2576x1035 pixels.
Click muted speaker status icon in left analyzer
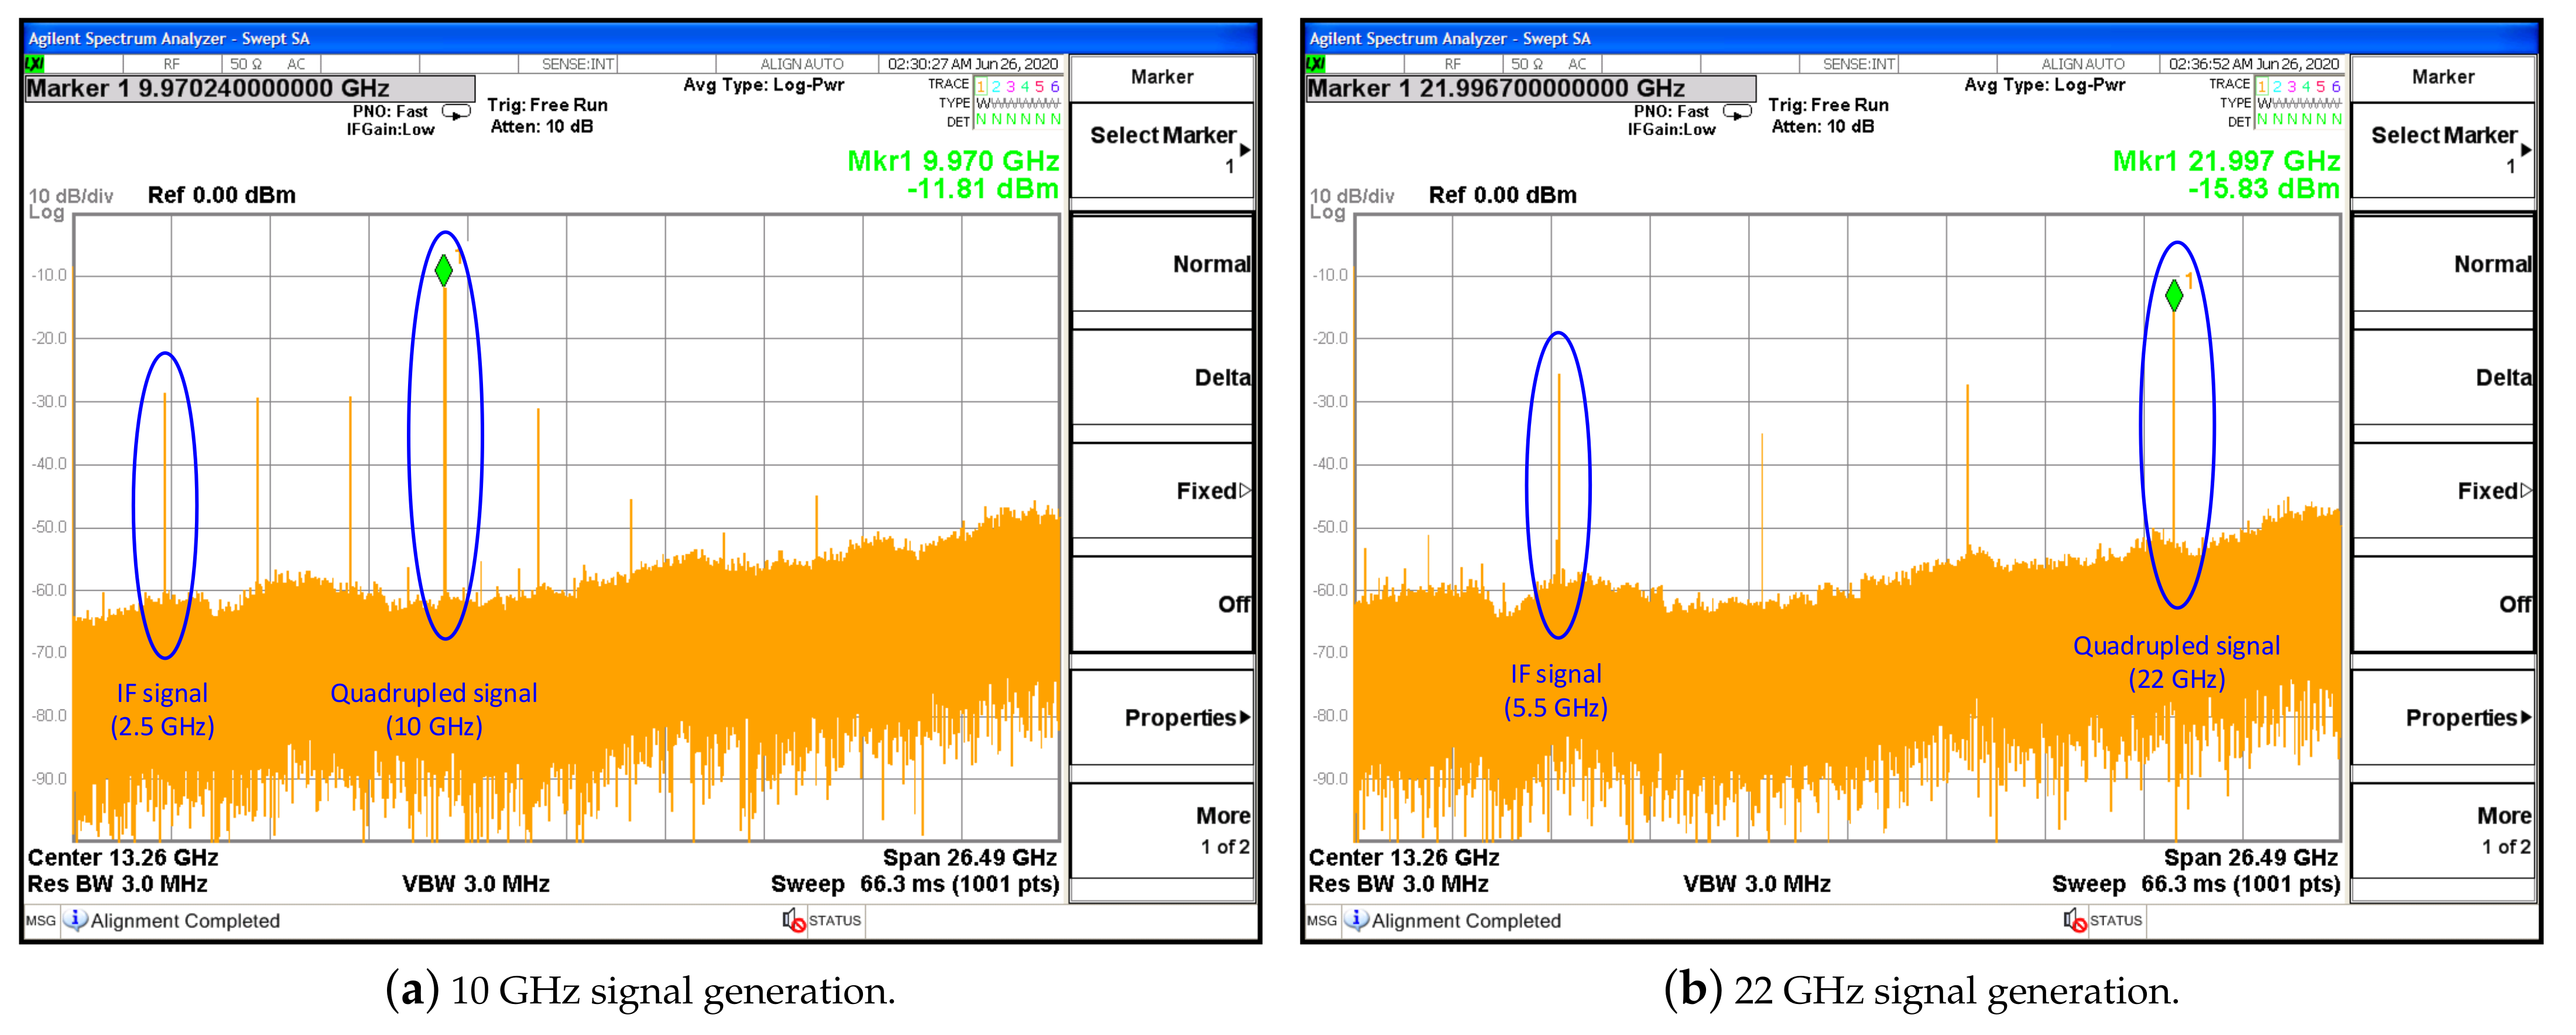tap(794, 920)
